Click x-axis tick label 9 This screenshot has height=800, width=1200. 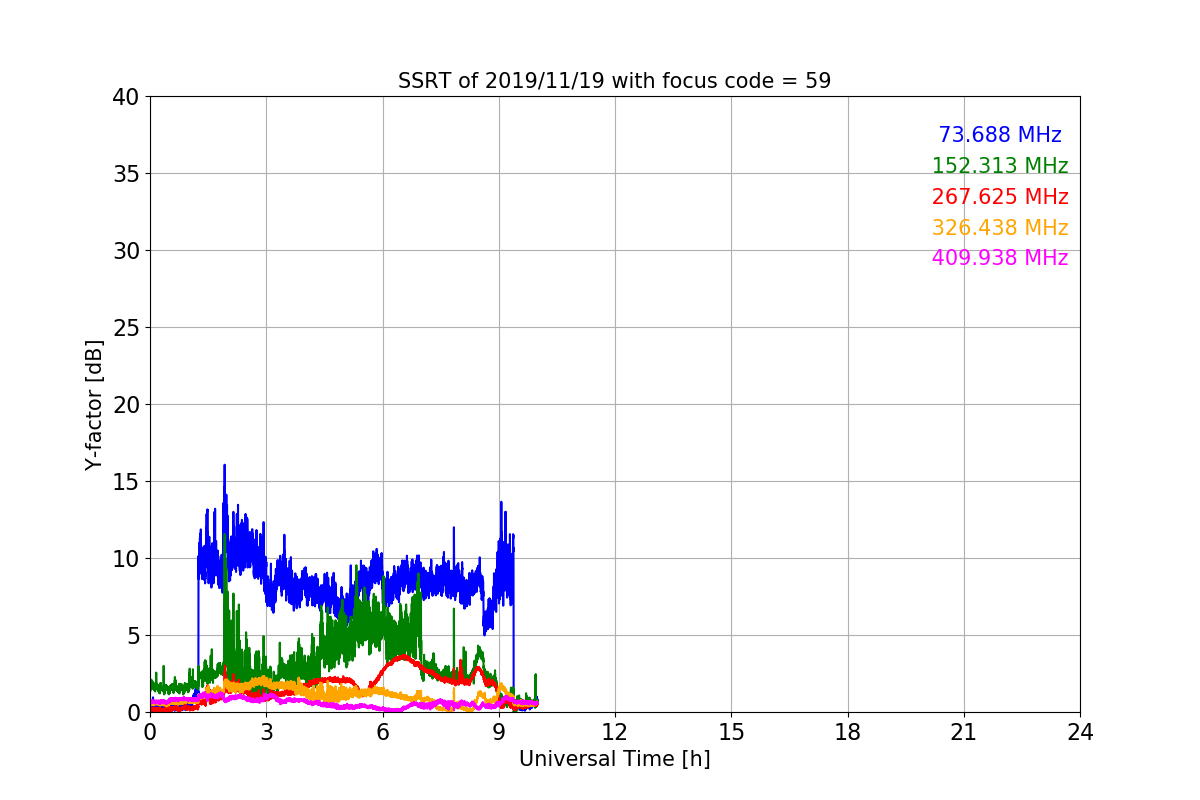point(499,732)
